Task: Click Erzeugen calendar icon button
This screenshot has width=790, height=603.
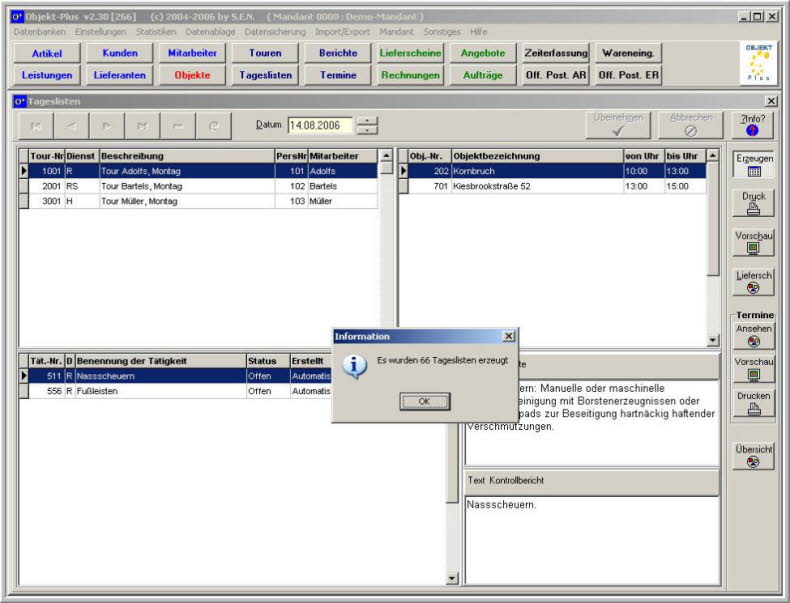Action: [754, 165]
